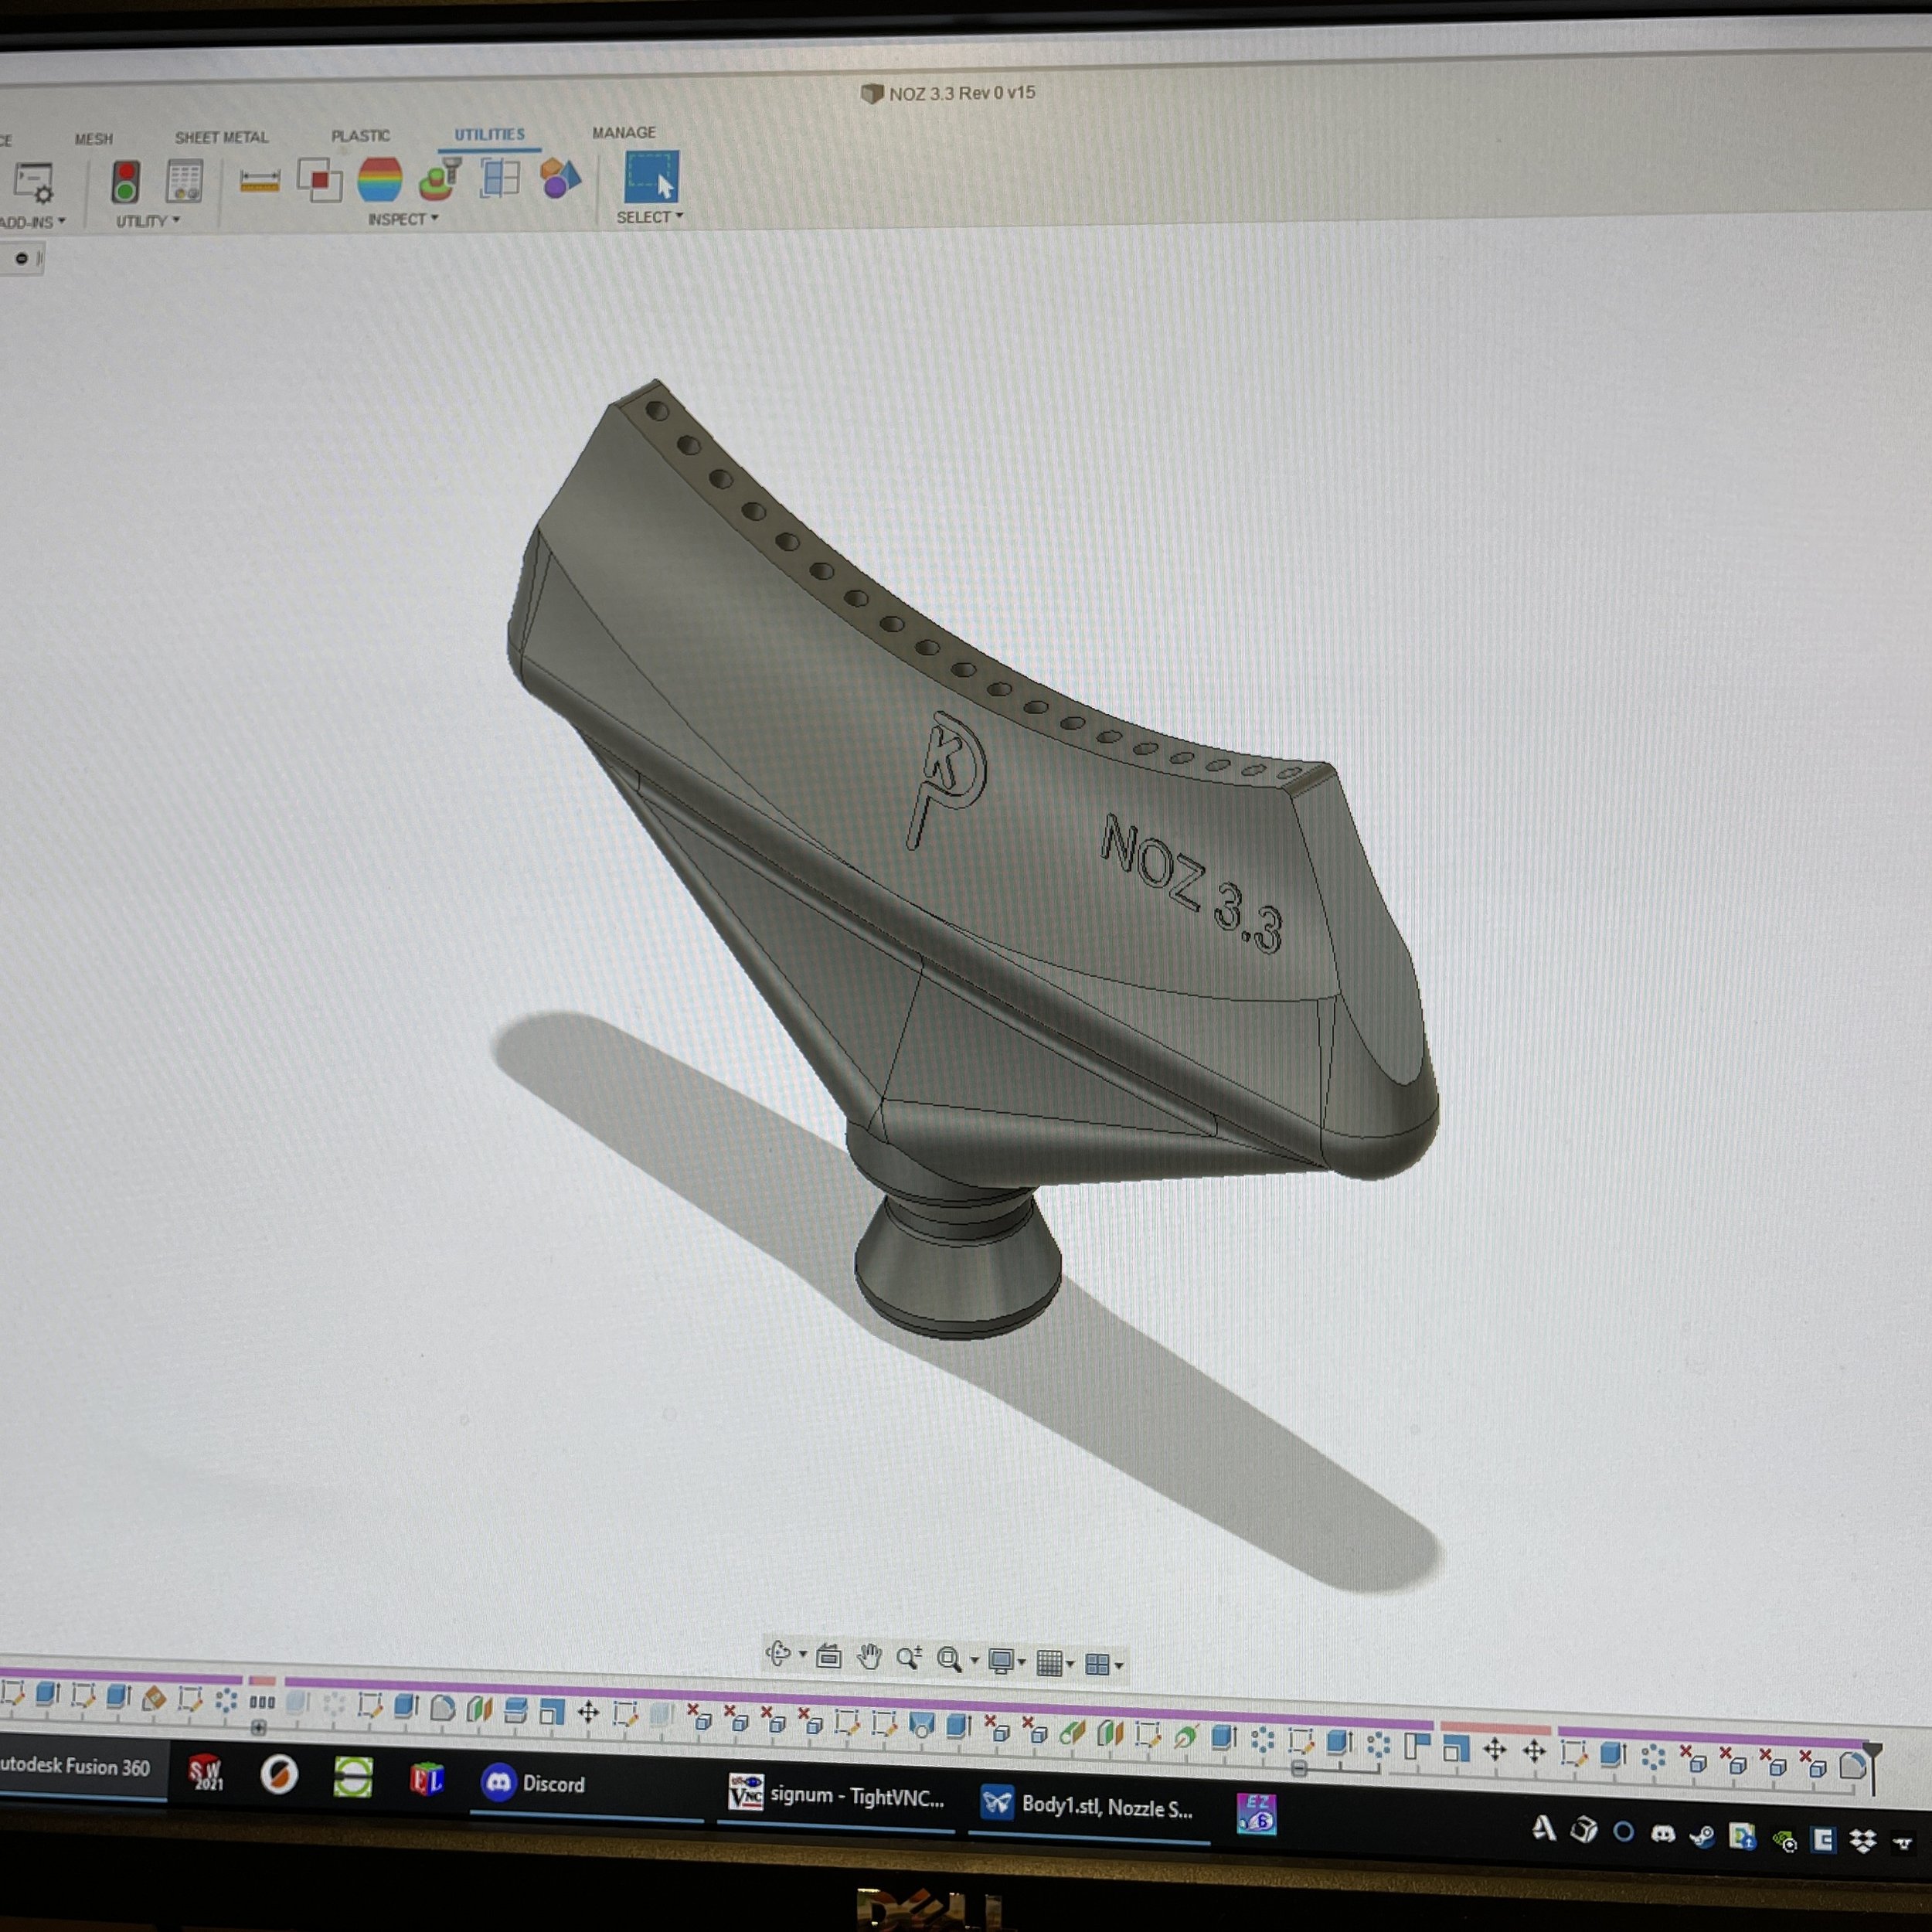Click the Zoom tool
Screen dimensions: 1932x1932
pos(909,1658)
